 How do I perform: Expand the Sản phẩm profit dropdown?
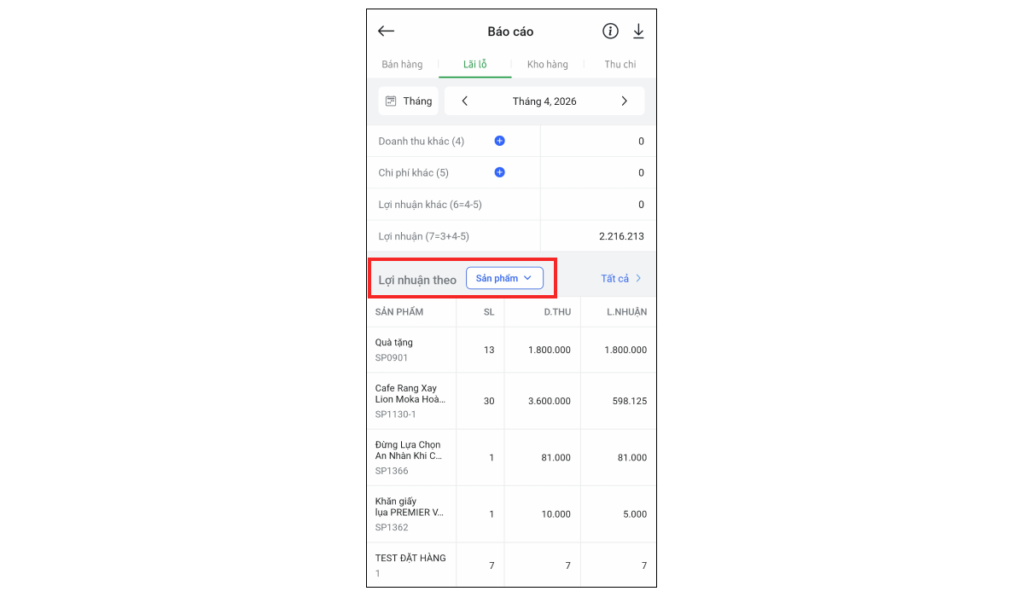pyautogui.click(x=504, y=278)
